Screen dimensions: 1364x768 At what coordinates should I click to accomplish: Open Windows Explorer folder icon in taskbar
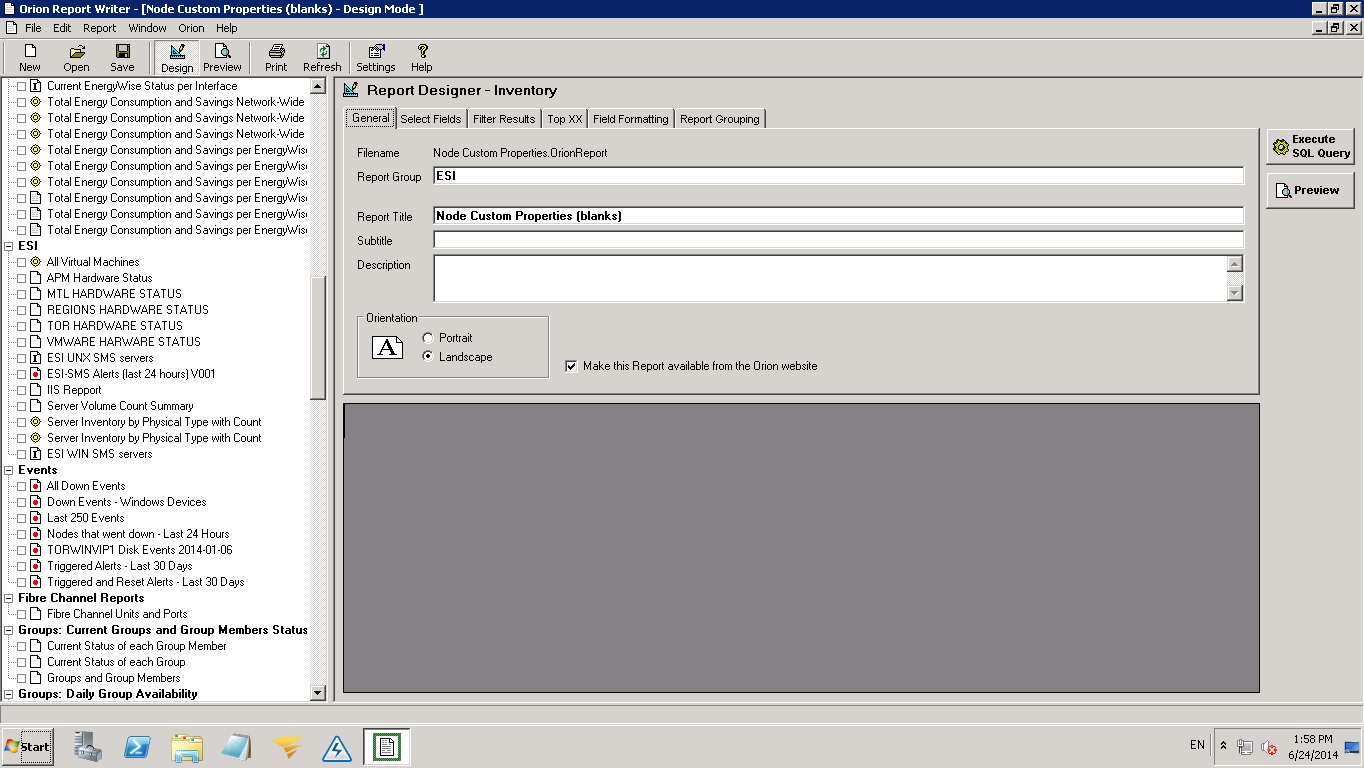pyautogui.click(x=187, y=747)
